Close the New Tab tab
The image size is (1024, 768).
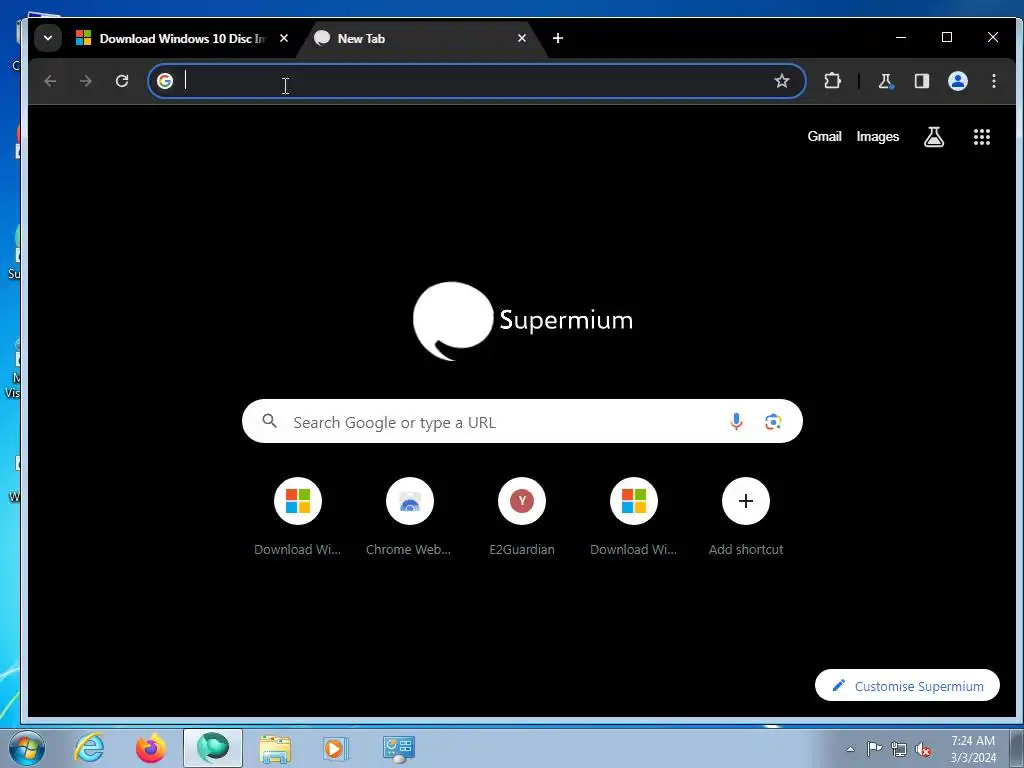(522, 39)
